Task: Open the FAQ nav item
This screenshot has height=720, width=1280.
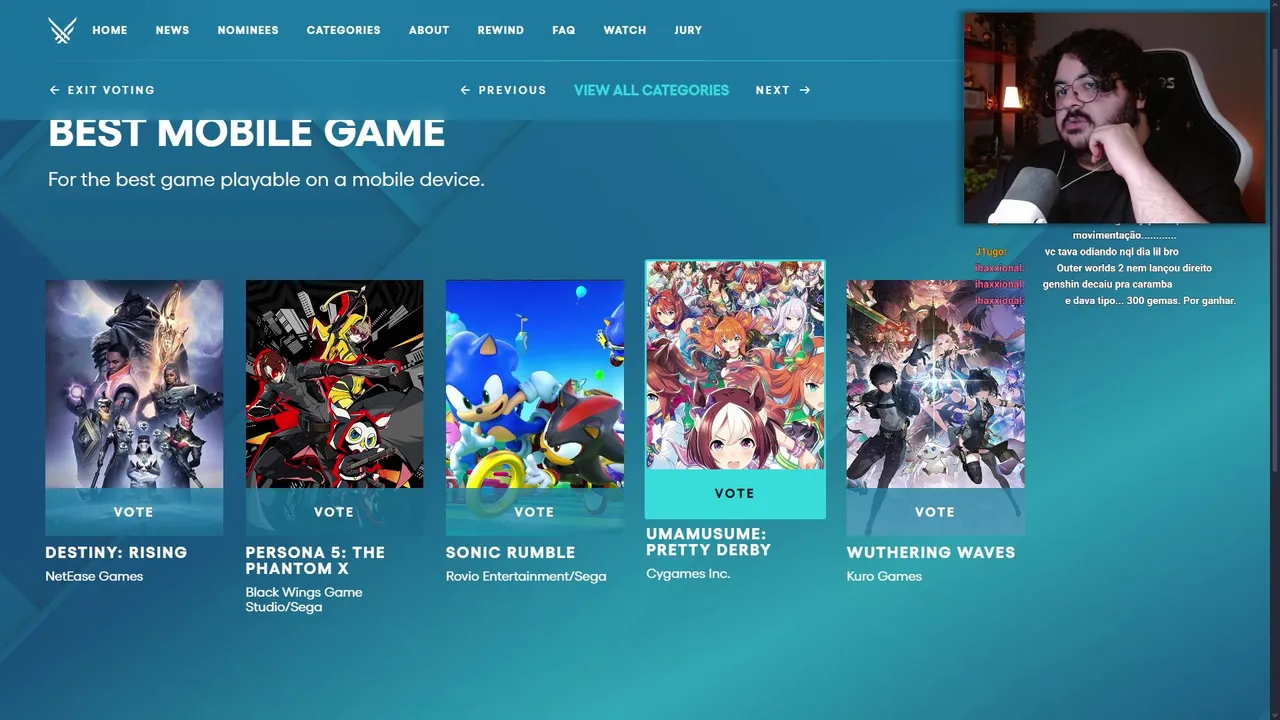Action: (564, 30)
